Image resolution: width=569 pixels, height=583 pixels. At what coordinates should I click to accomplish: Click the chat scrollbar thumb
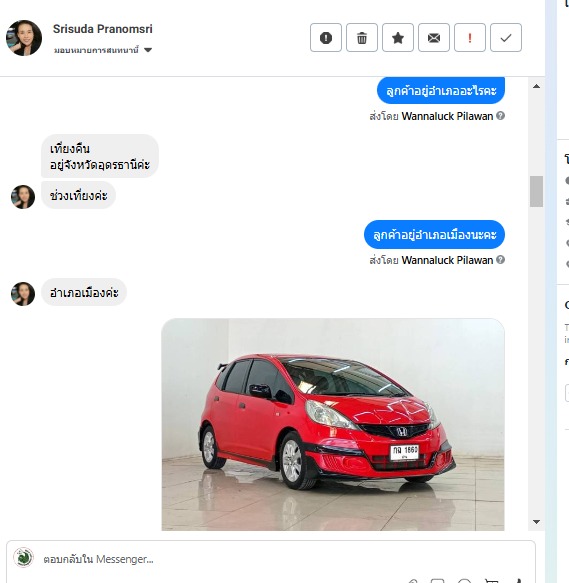coord(536,191)
